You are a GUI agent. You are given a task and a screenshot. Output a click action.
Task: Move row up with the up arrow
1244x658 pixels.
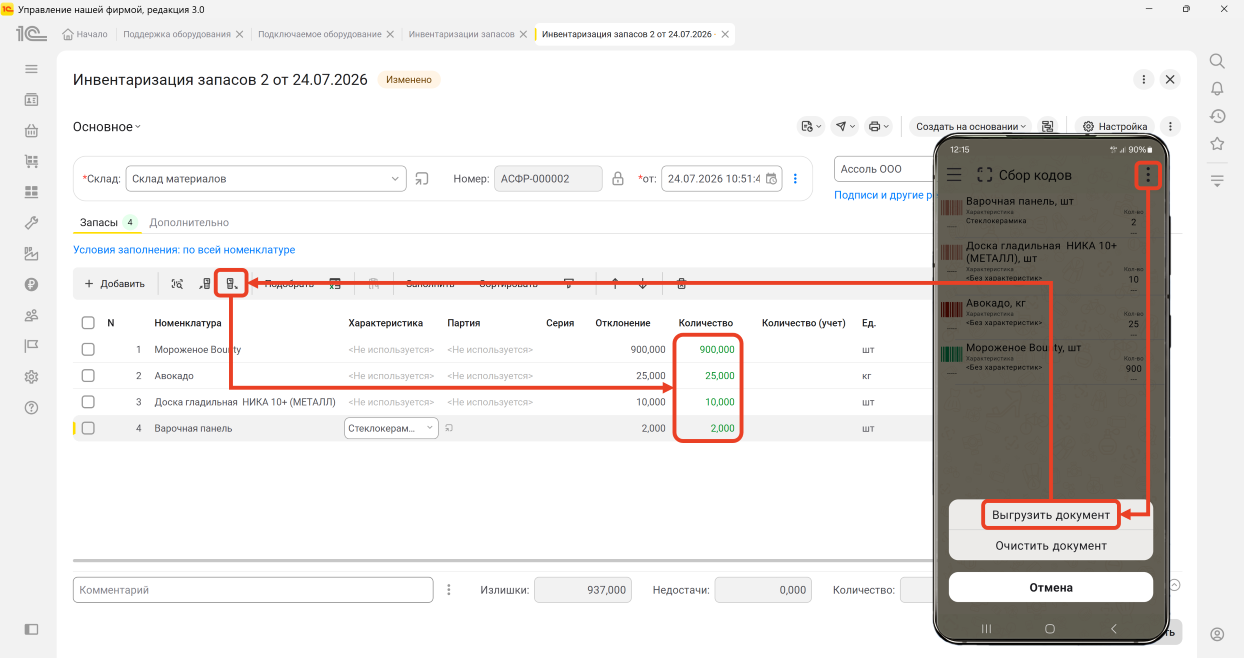615,284
